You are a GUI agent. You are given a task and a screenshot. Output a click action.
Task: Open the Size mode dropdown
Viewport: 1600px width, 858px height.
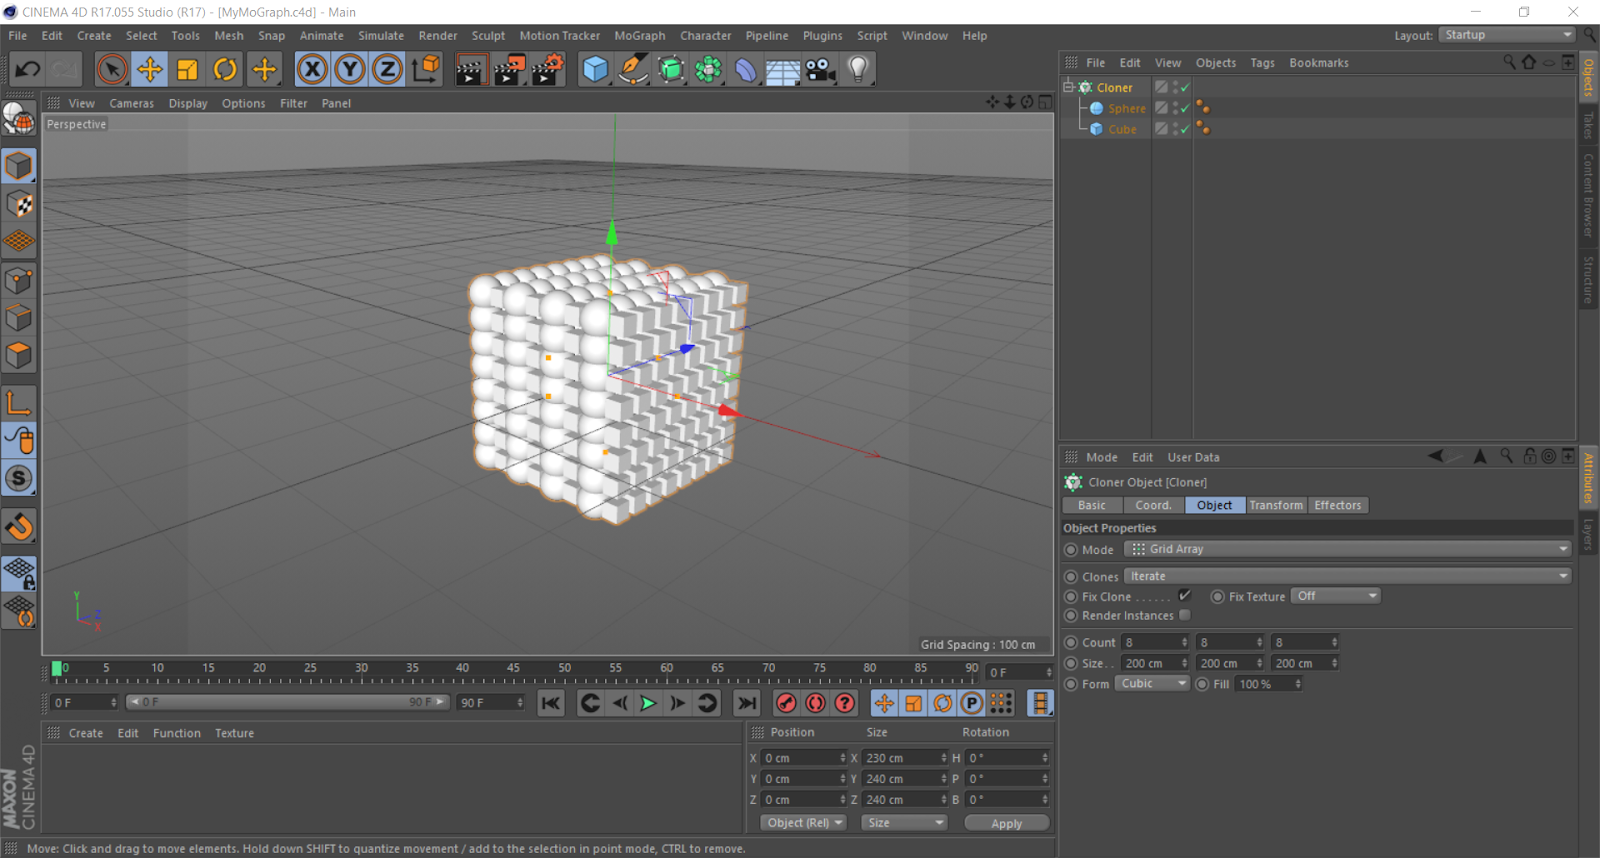coord(904,823)
